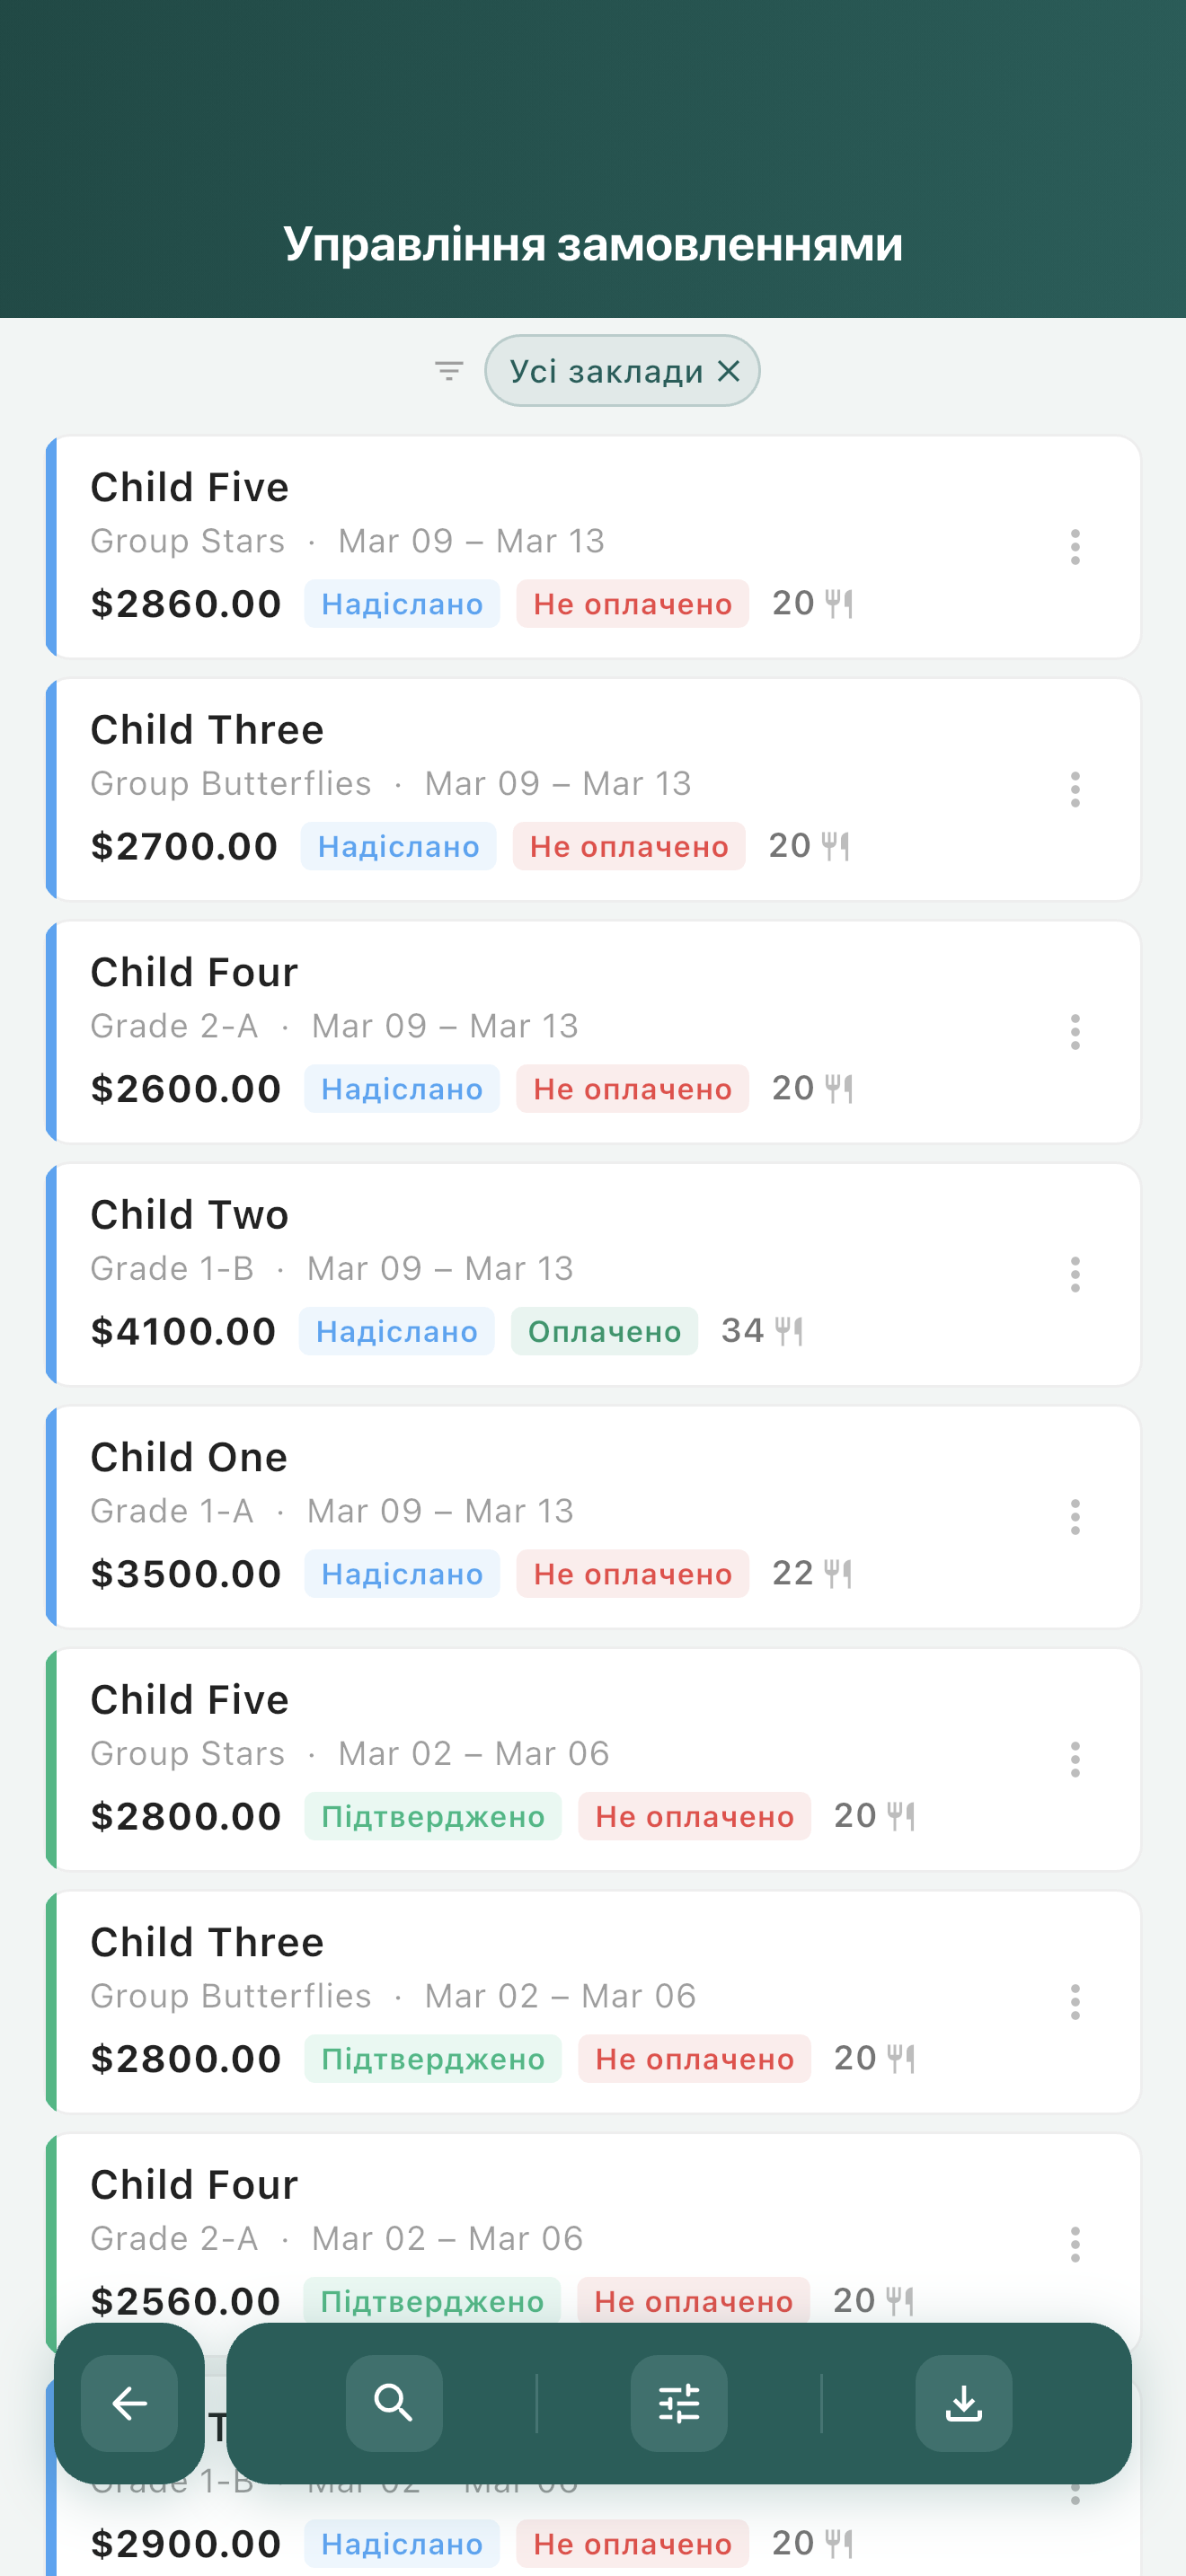Remove the "Усі заклади" filter chip
Image resolution: width=1186 pixels, height=2576 pixels.
pyautogui.click(x=730, y=371)
